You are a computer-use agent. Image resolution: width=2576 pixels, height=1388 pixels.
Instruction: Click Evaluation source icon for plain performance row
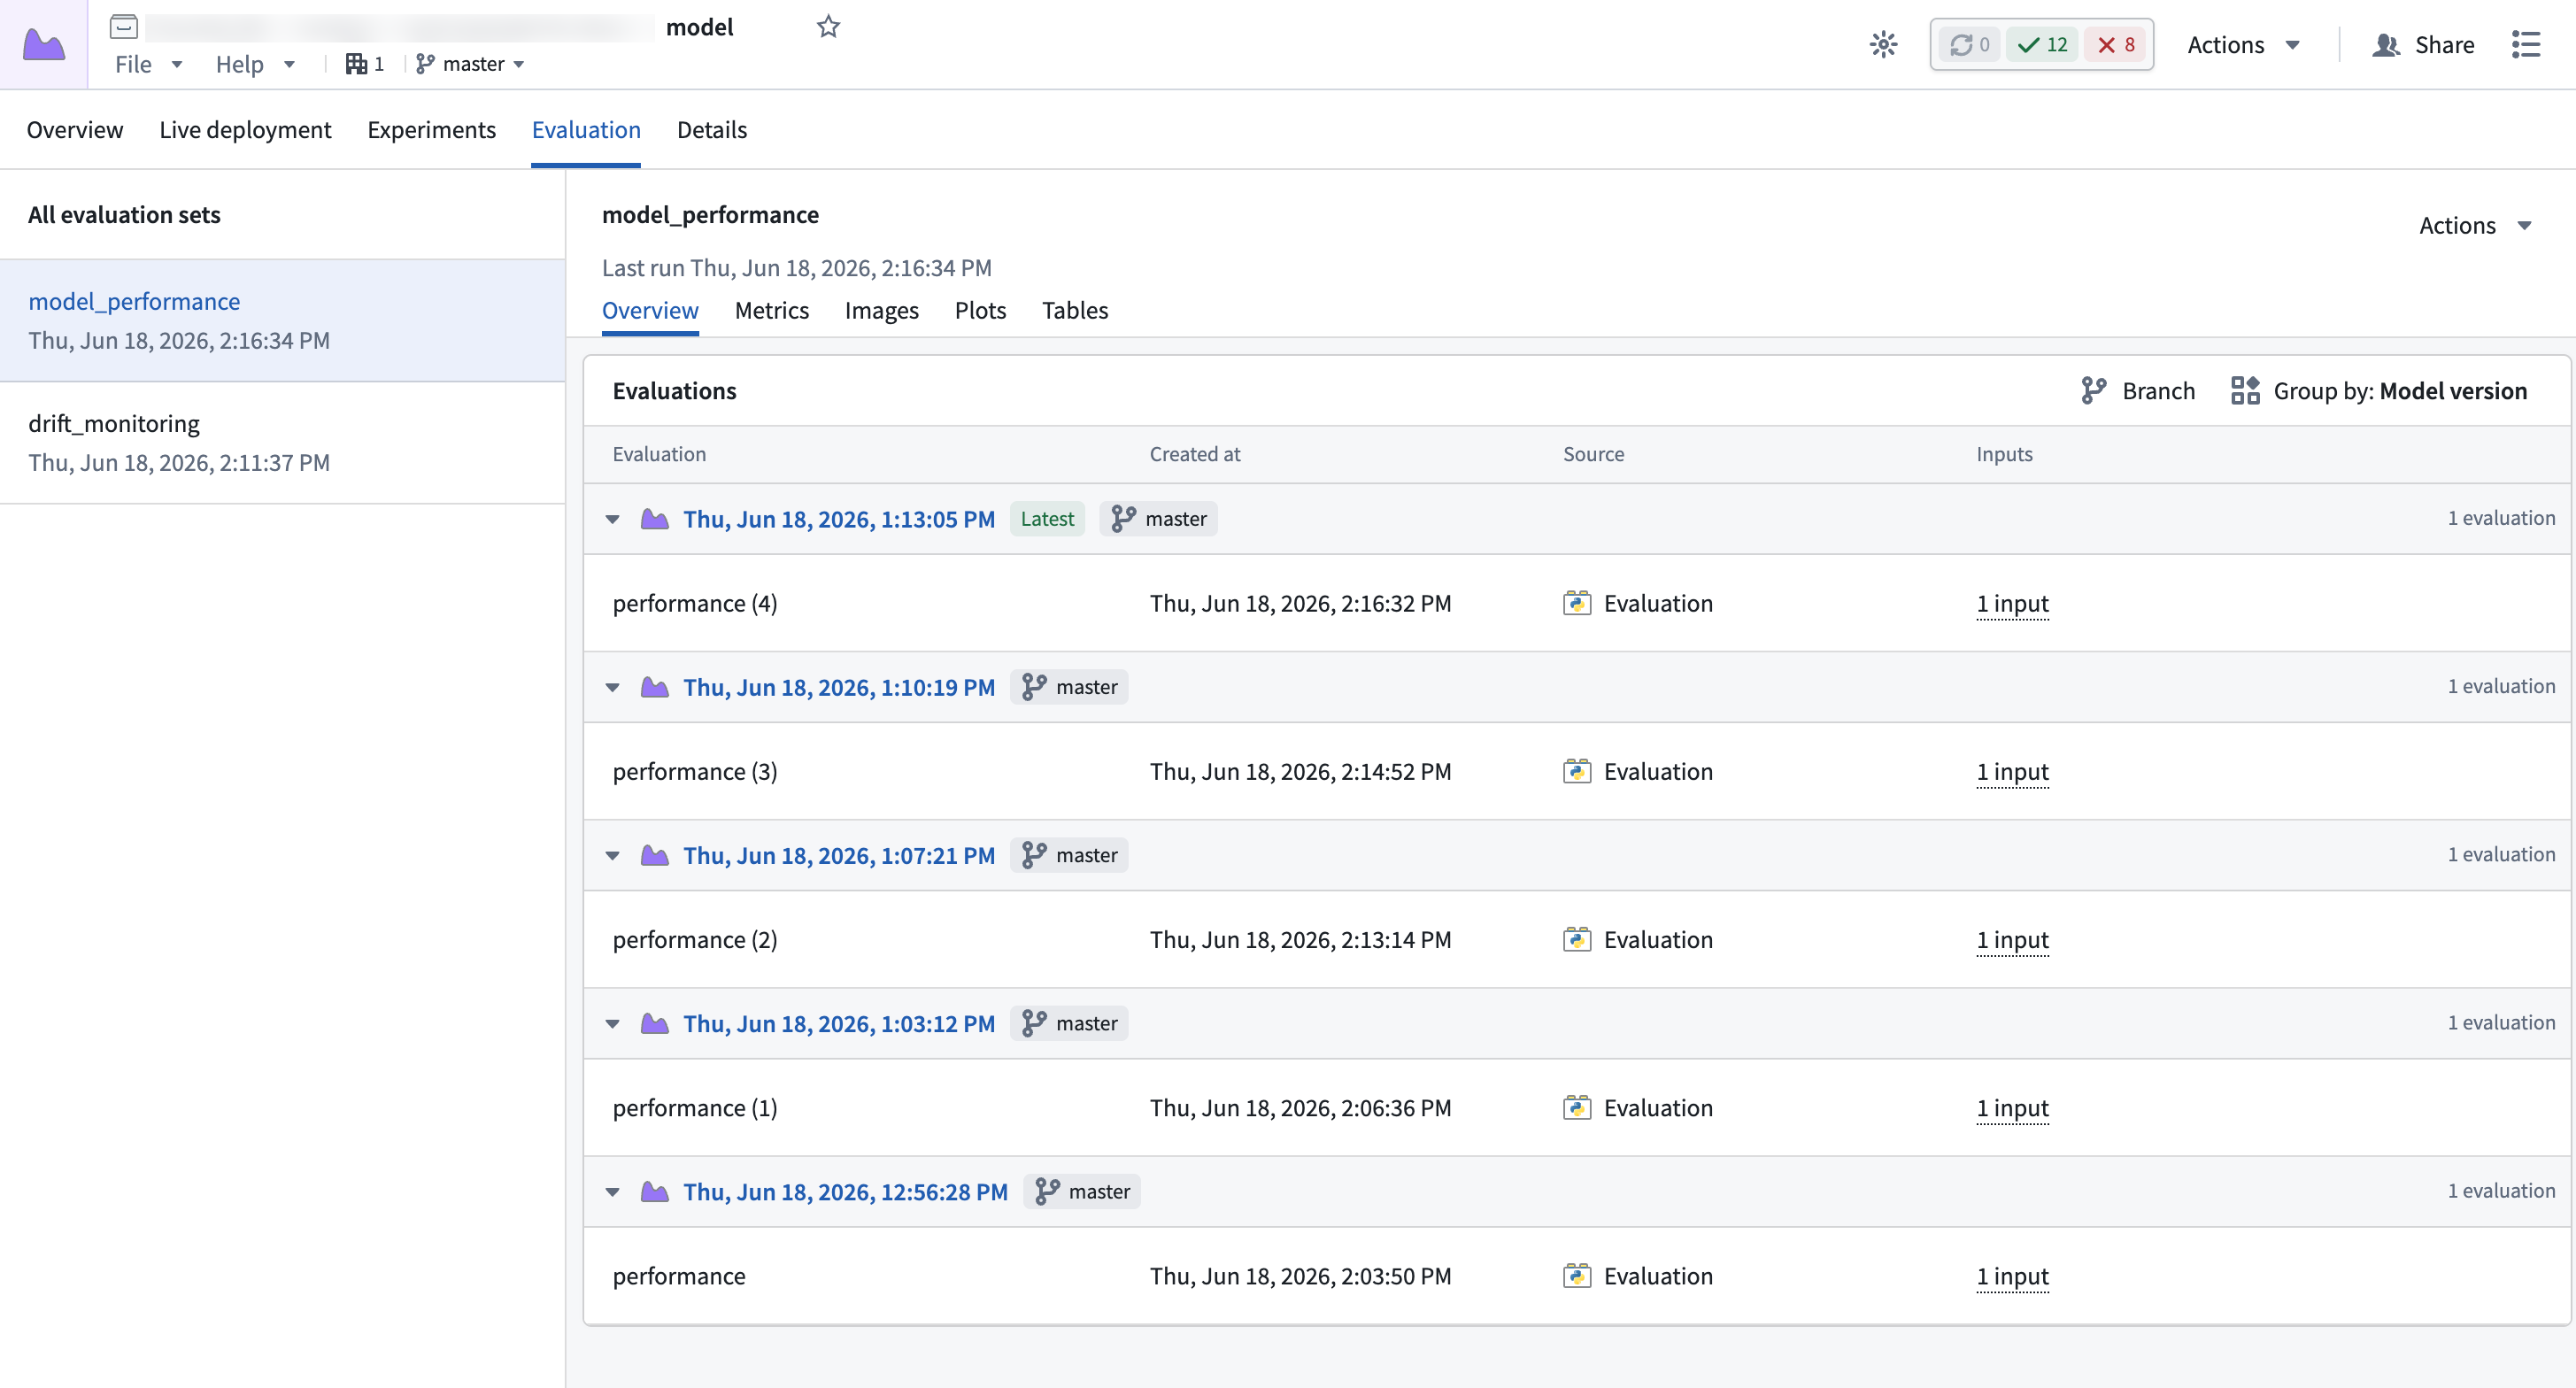[x=1577, y=1275]
